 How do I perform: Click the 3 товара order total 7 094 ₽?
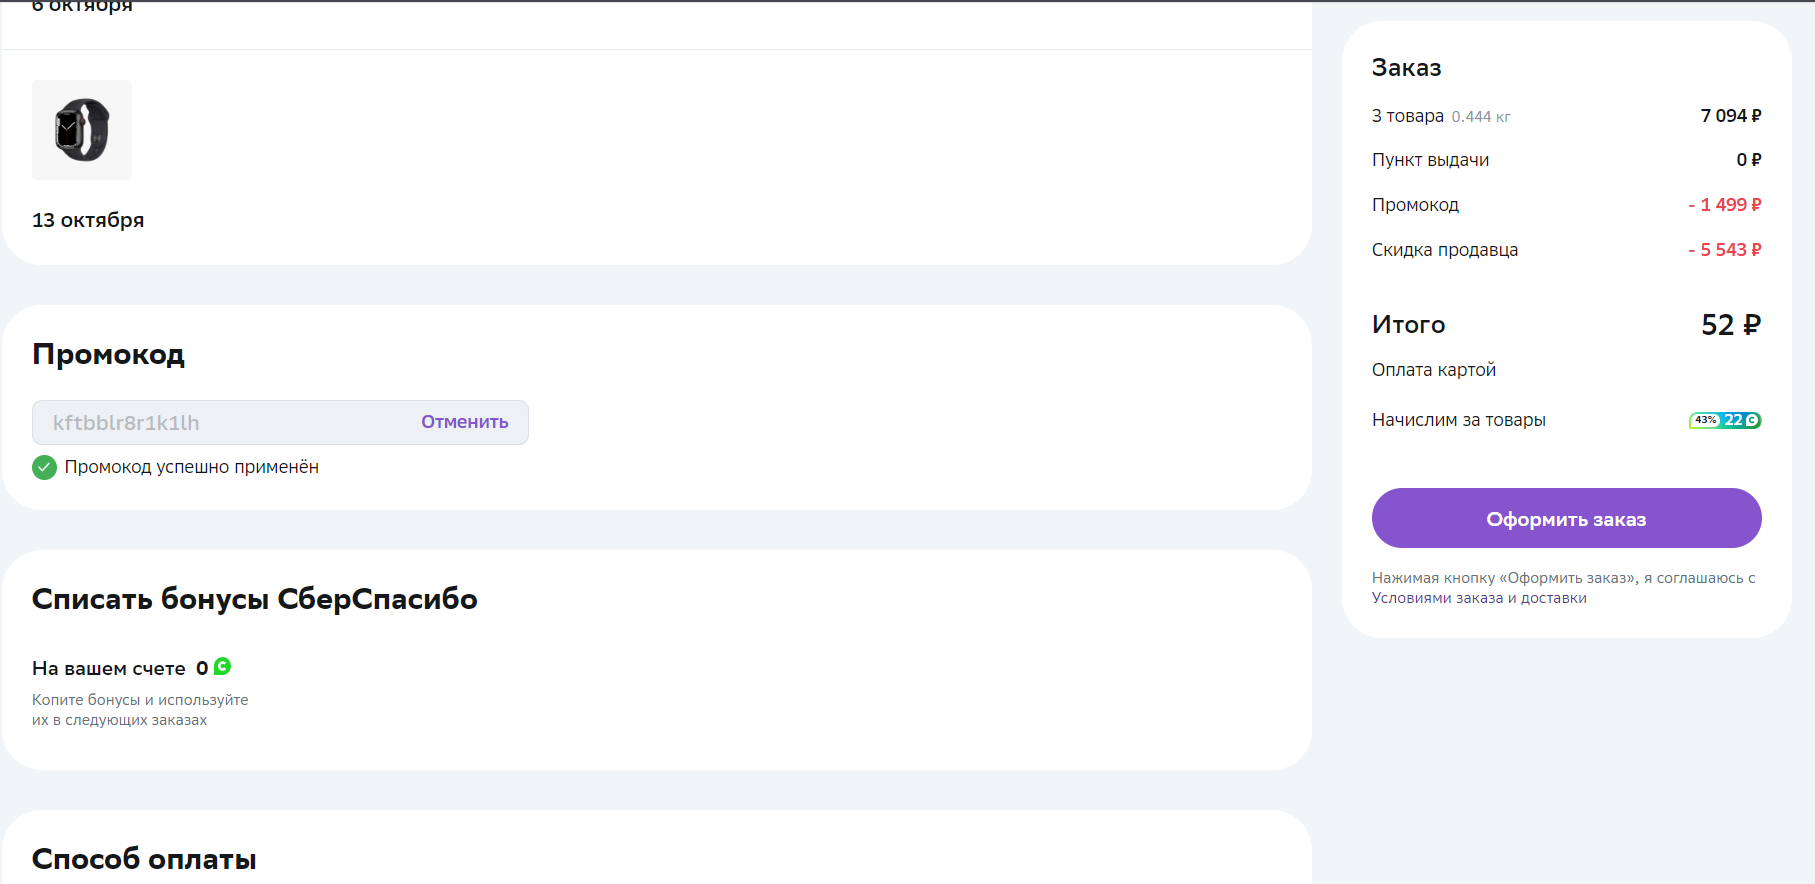coord(1731,116)
